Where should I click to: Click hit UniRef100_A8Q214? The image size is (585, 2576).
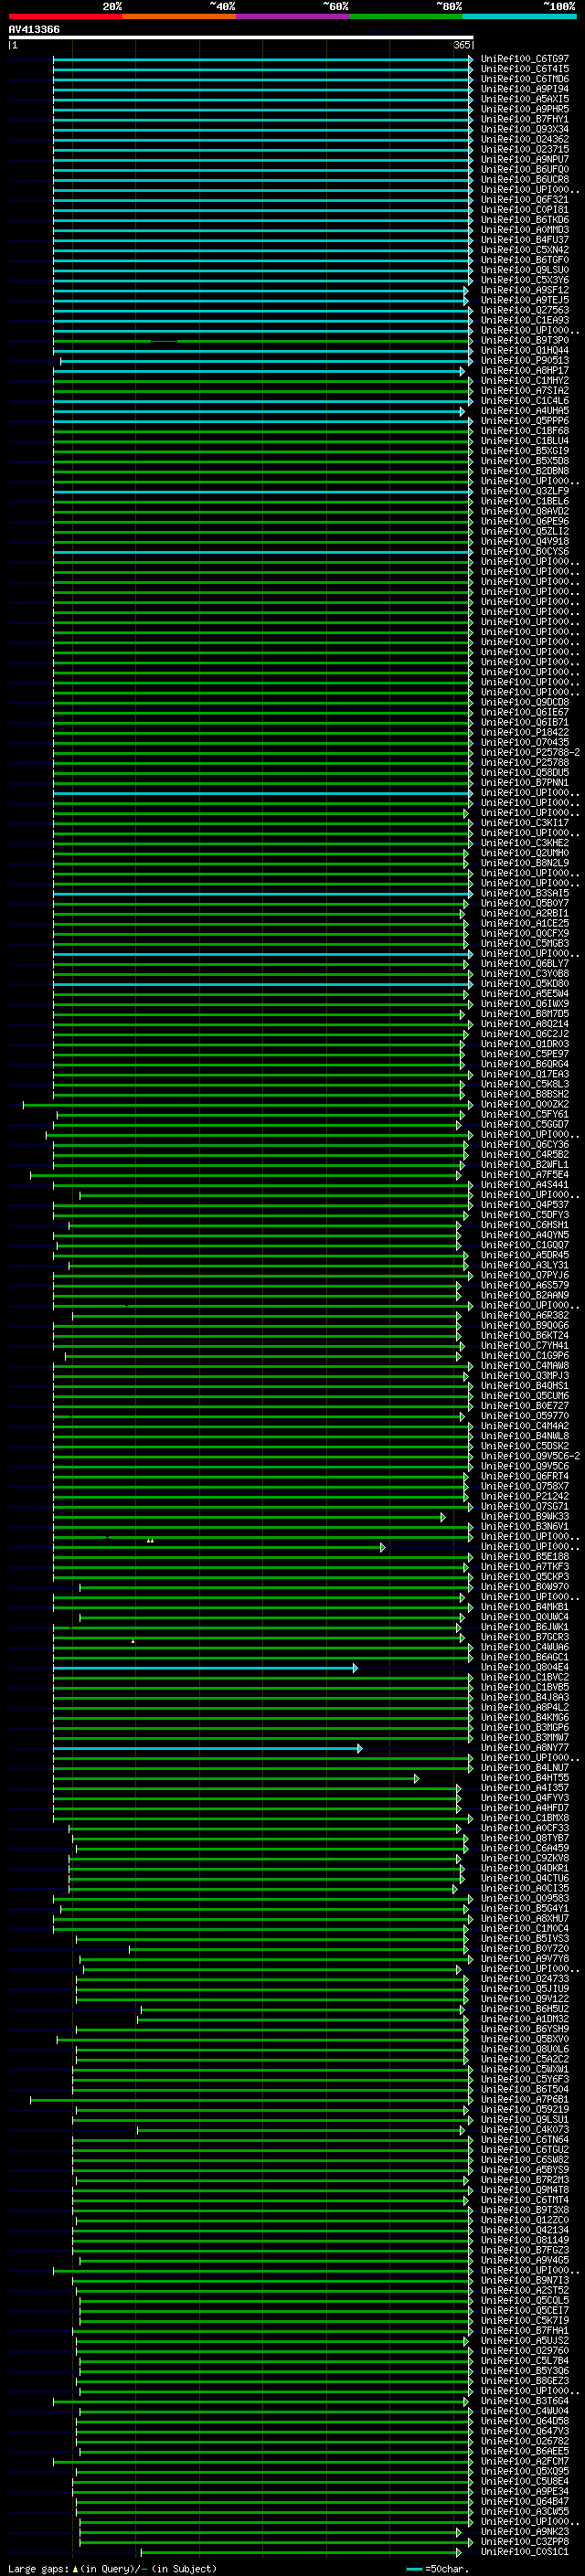pyautogui.click(x=525, y=1024)
